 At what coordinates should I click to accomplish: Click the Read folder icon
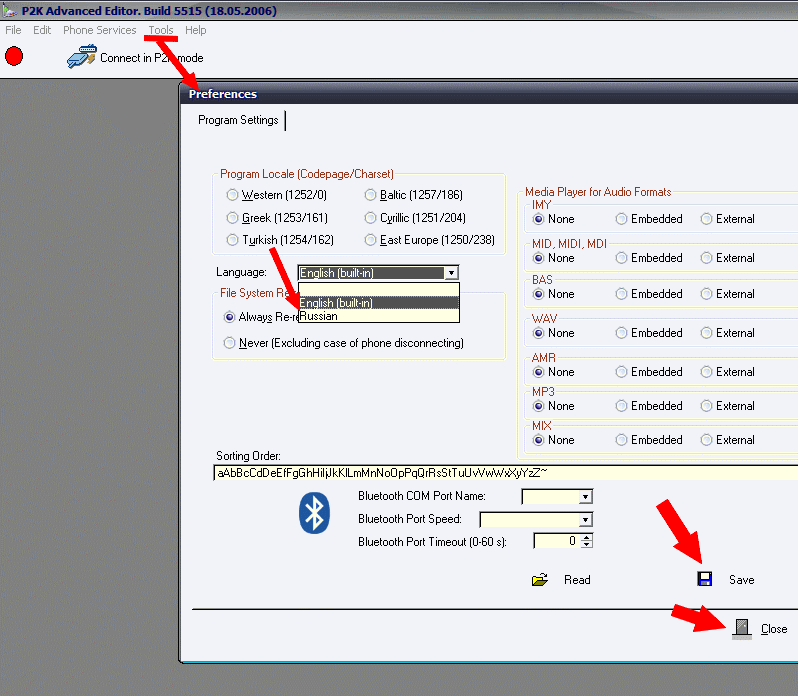pos(540,579)
